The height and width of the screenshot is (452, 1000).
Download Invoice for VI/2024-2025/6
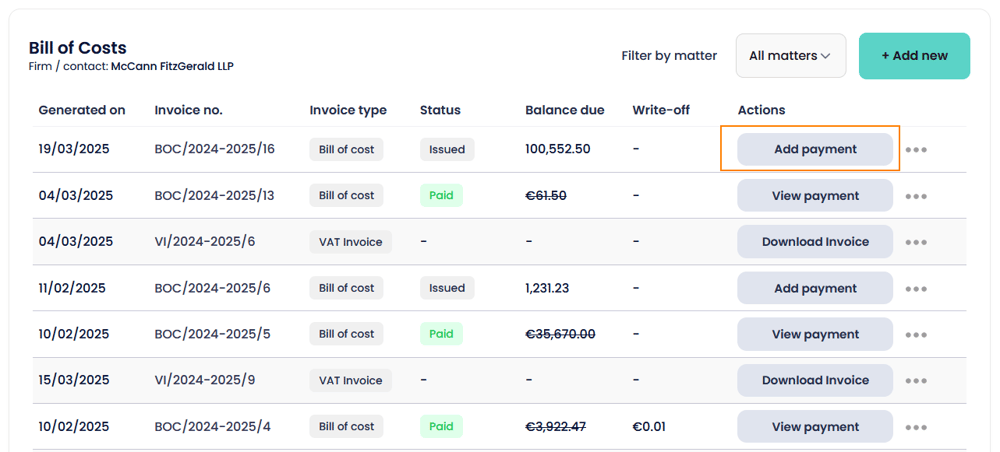(815, 242)
